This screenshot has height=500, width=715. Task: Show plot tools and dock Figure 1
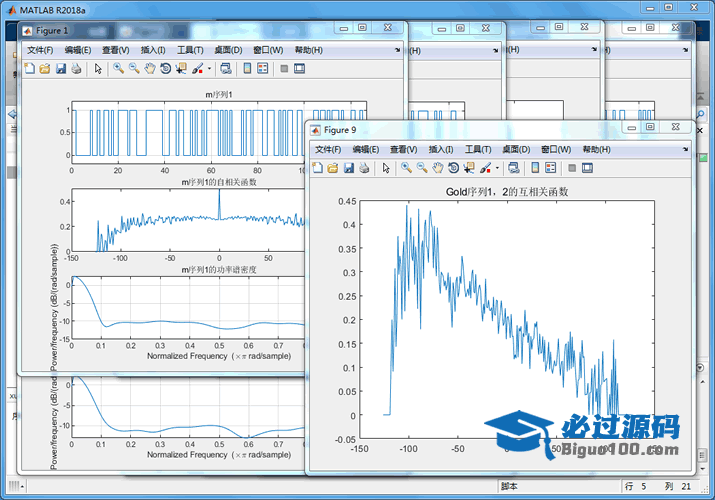[x=299, y=69]
